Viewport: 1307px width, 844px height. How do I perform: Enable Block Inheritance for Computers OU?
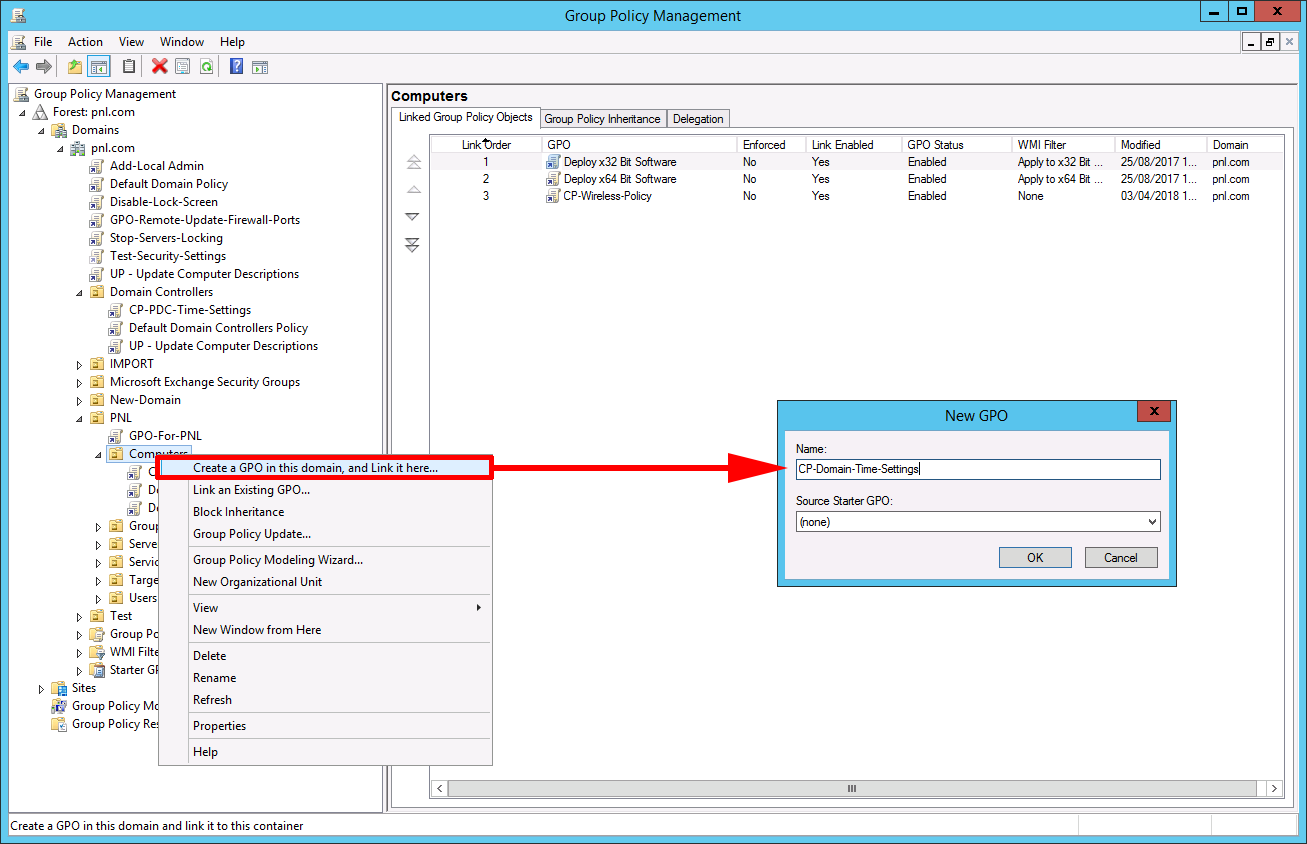238,511
